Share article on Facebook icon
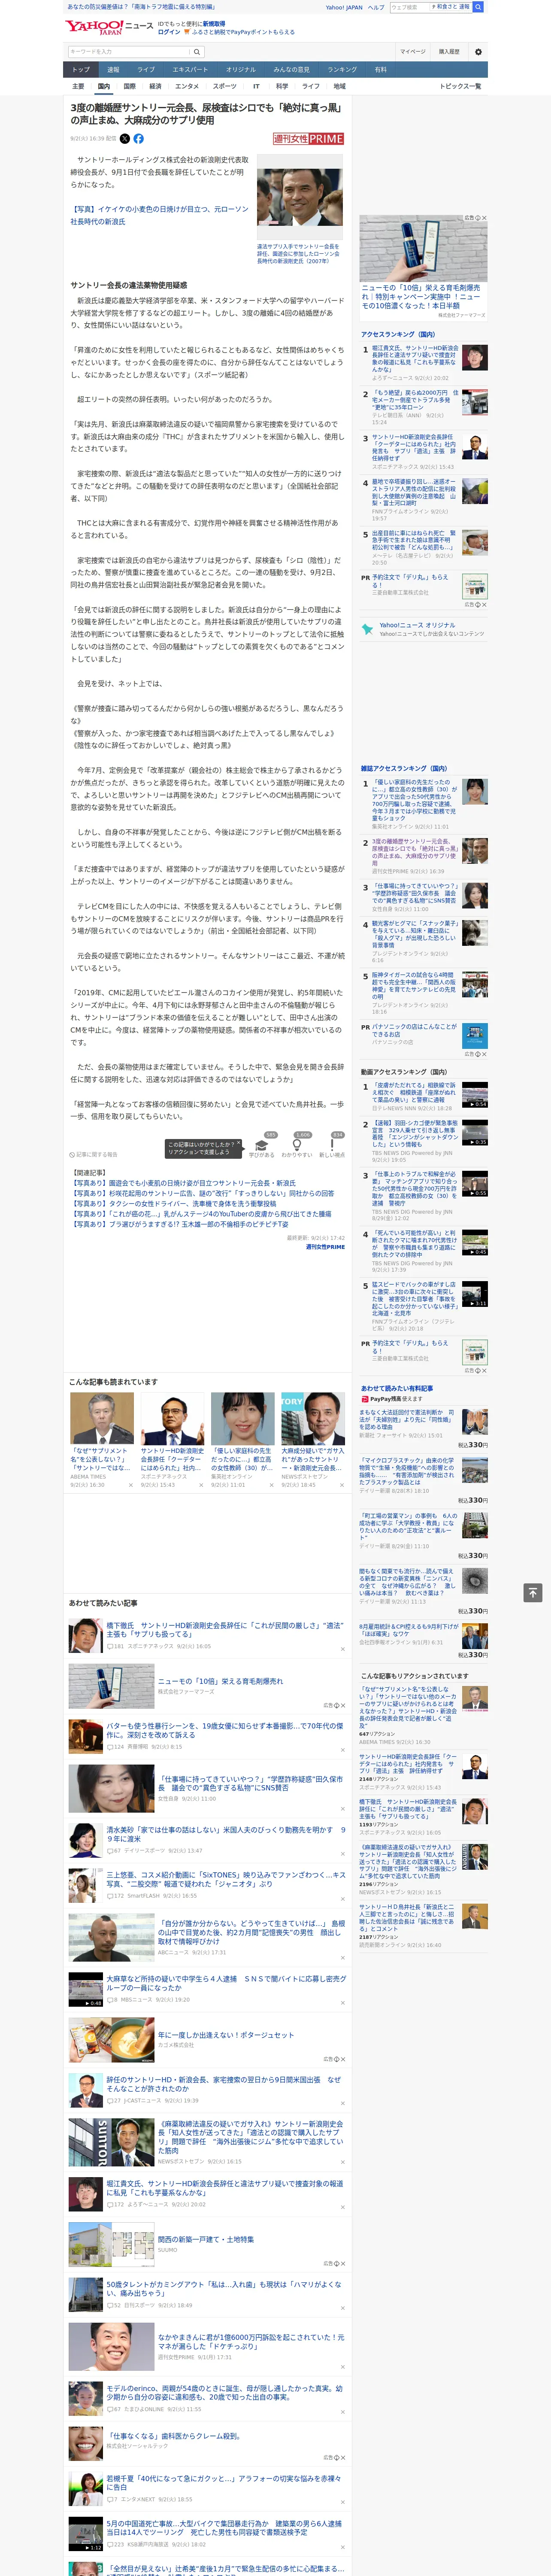The image size is (551, 2576). [139, 139]
